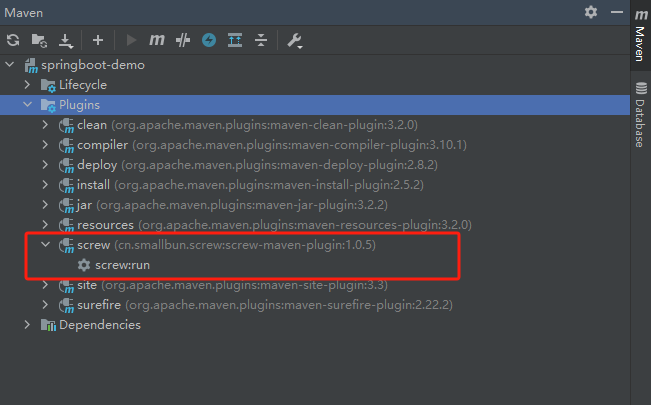
Task: Select deploy plugin icon
Action: (66, 165)
